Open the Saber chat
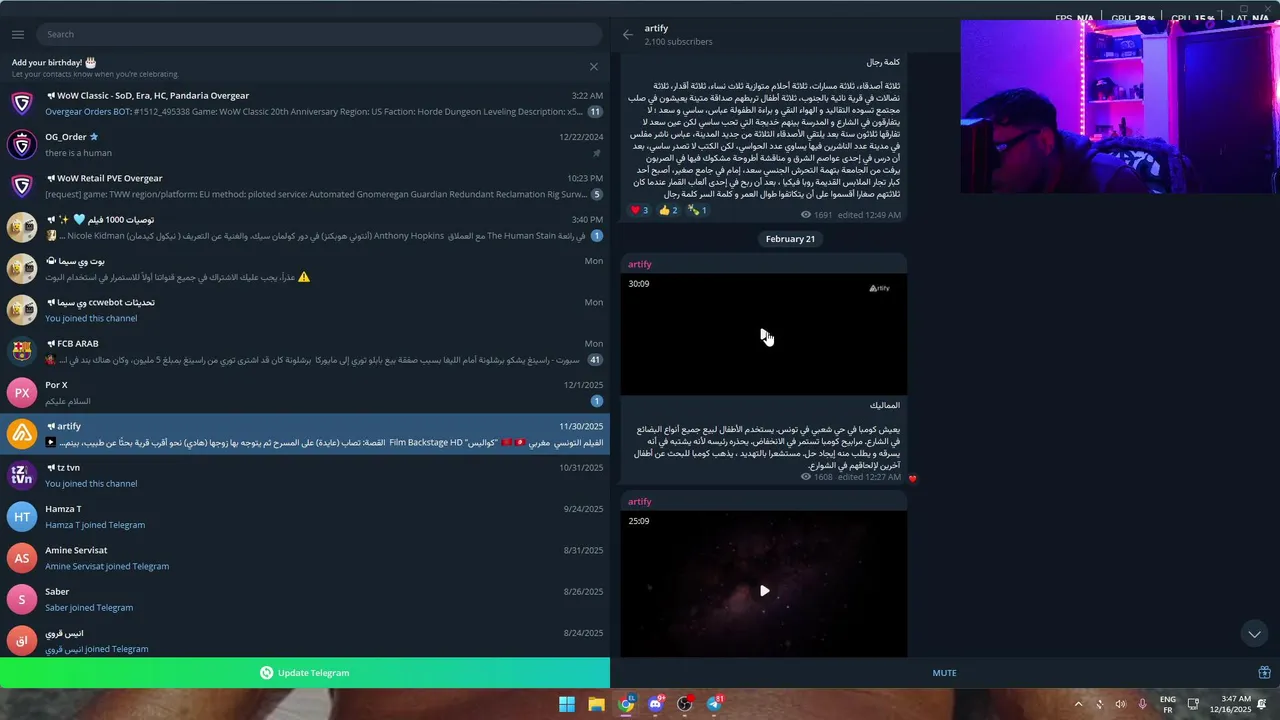 (x=305, y=600)
